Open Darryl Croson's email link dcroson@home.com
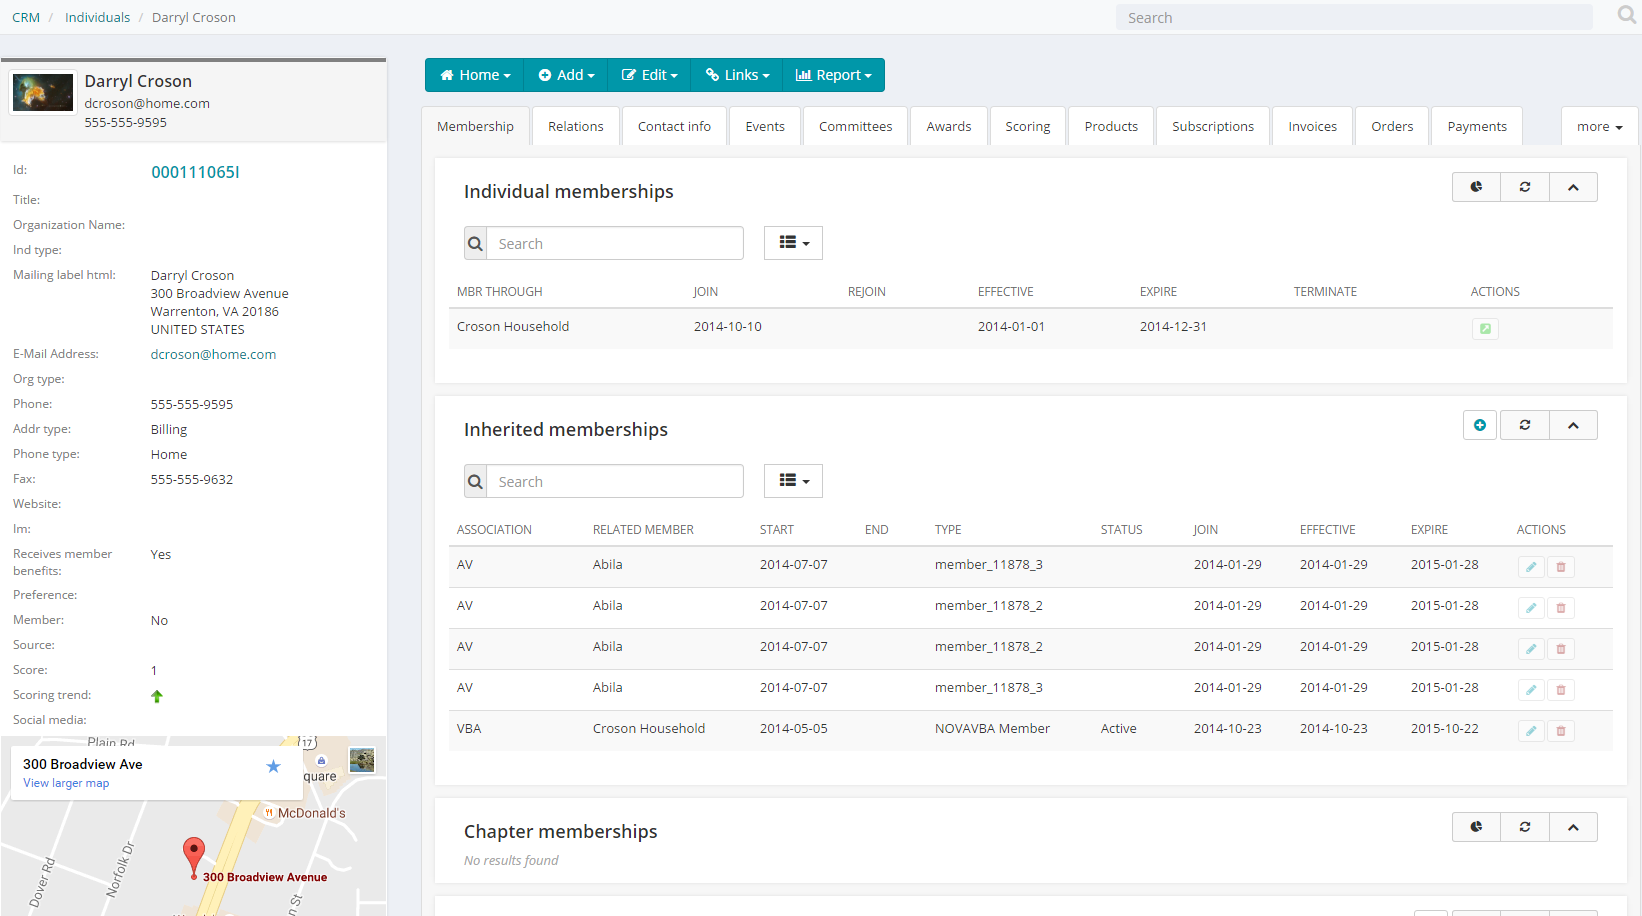 [x=213, y=353]
